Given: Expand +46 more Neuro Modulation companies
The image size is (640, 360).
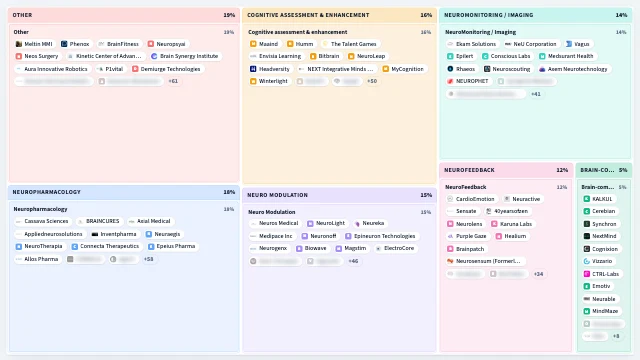Looking at the screenshot, I should click(x=353, y=261).
